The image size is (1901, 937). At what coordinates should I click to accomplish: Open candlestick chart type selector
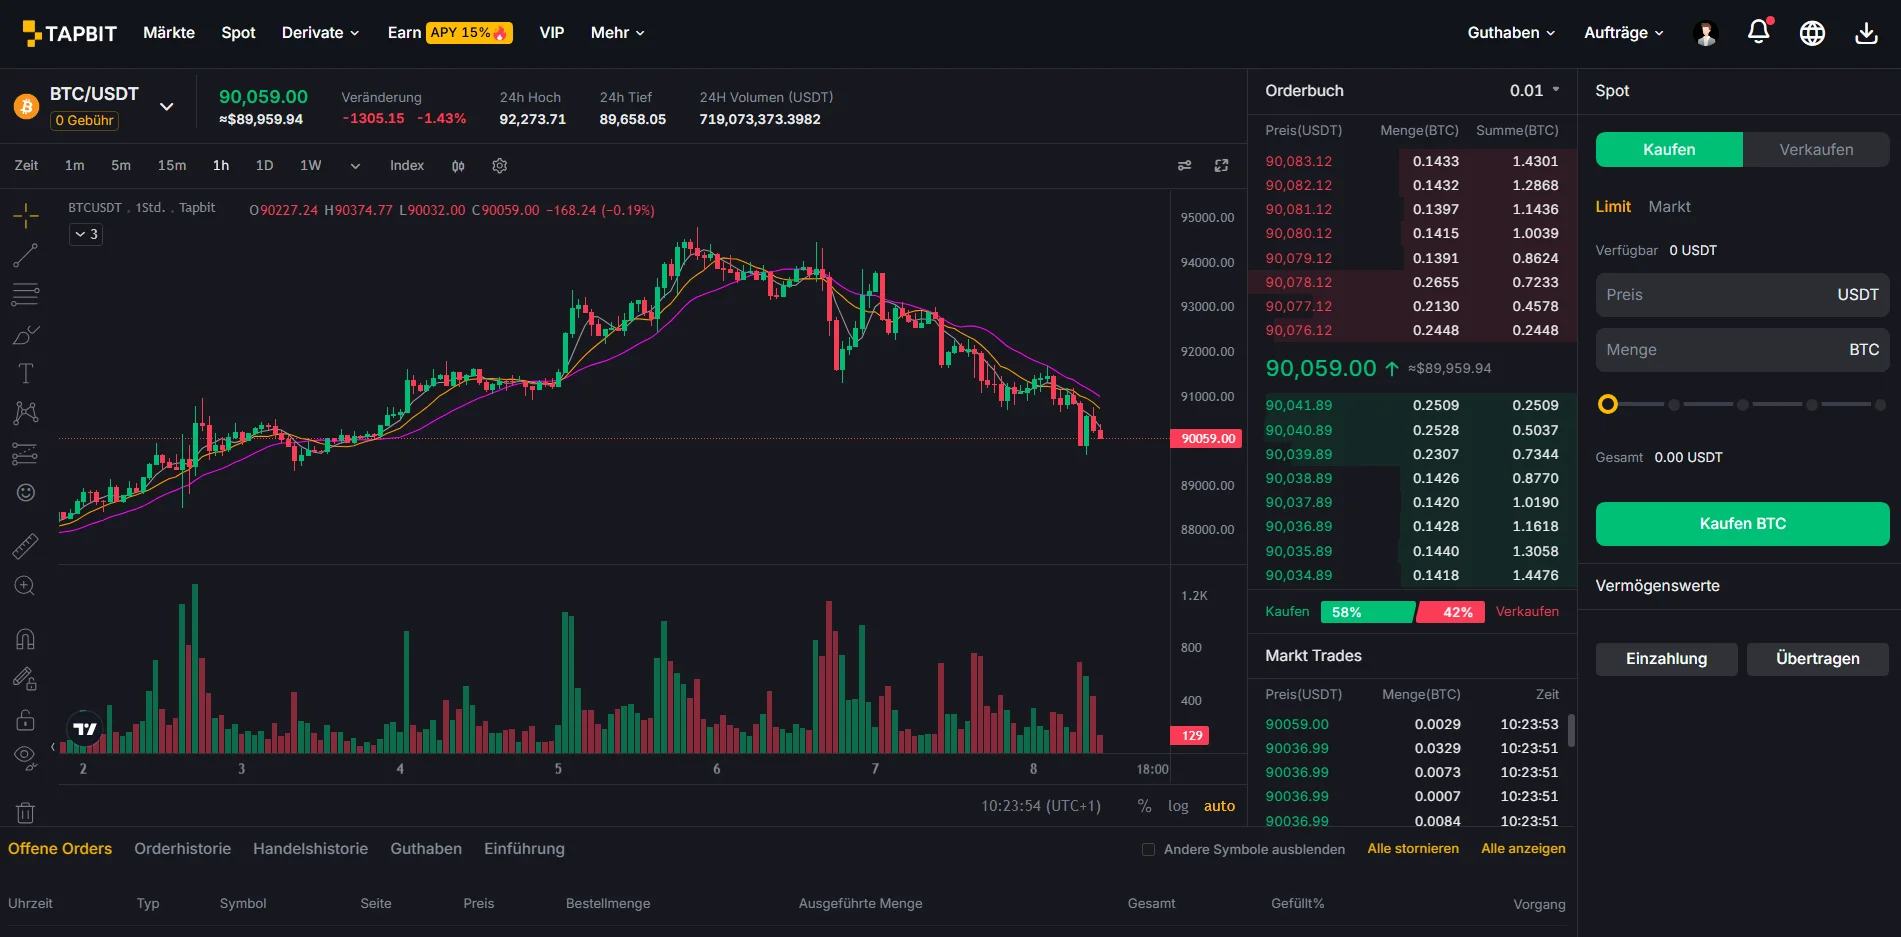point(458,166)
